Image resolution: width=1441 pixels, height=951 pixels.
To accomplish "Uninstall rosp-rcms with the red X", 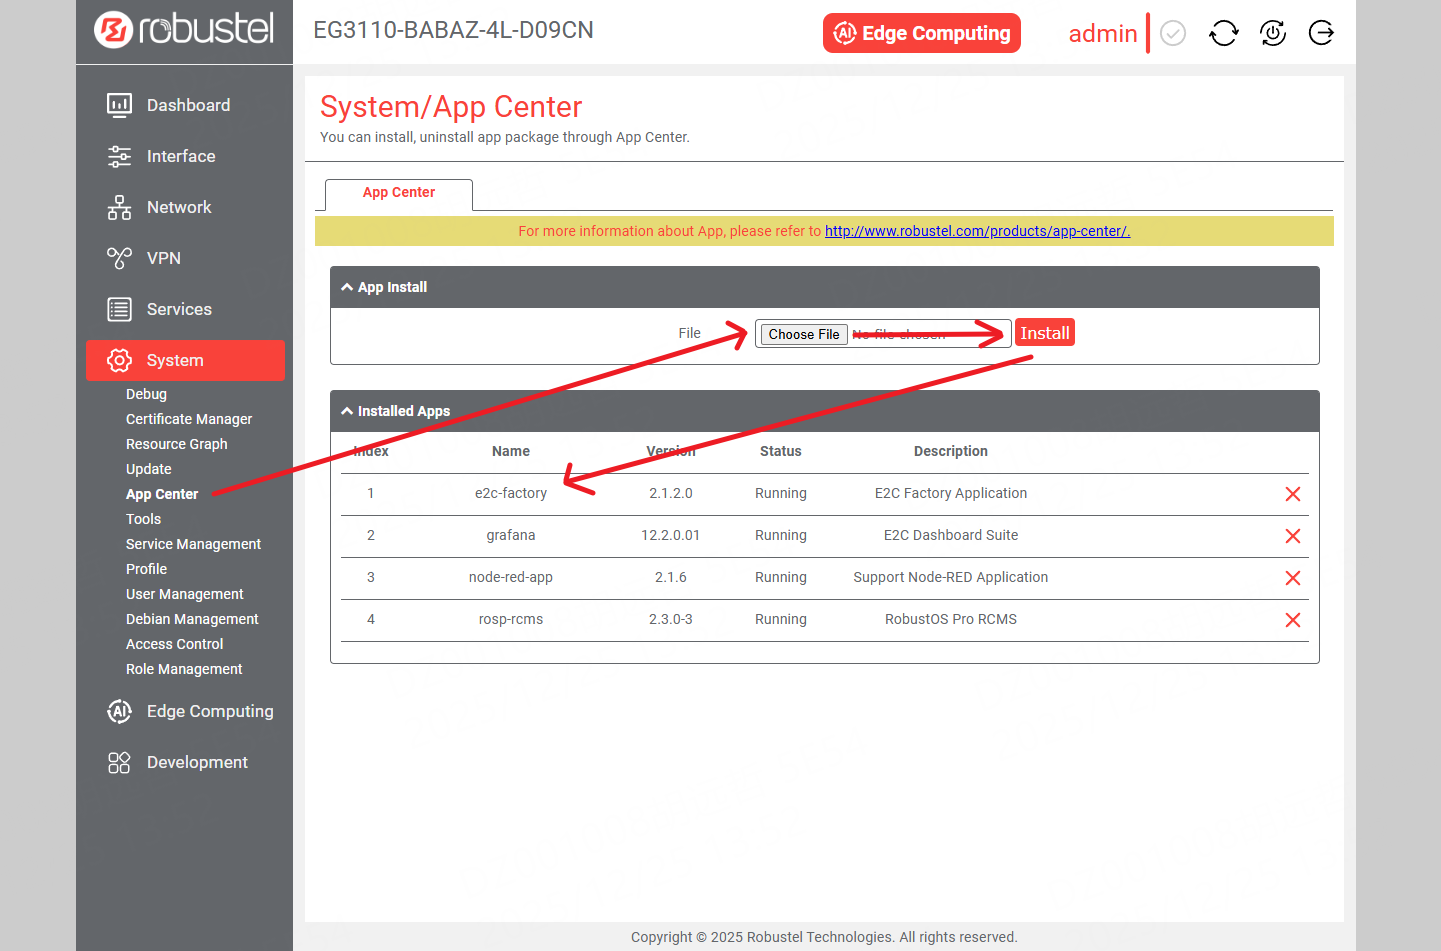I will (1292, 620).
